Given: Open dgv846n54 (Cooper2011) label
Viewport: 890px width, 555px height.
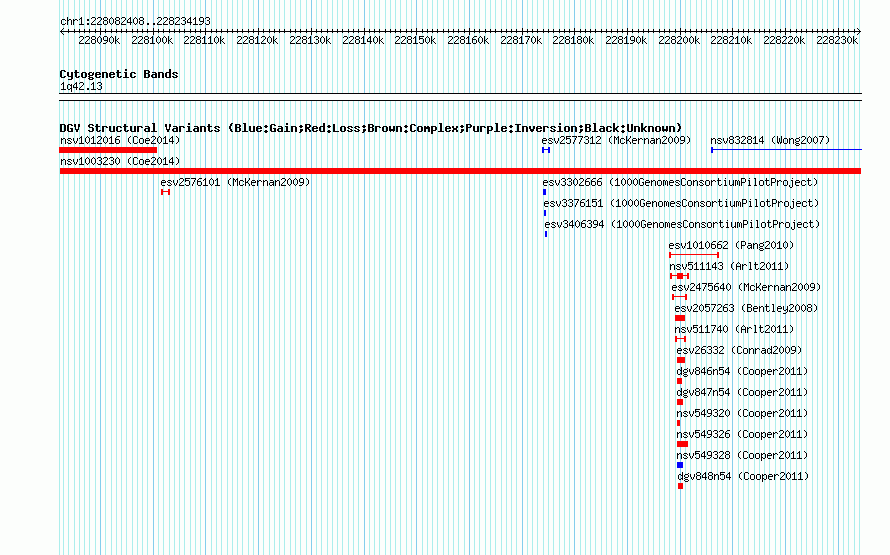Looking at the screenshot, I should [x=742, y=371].
